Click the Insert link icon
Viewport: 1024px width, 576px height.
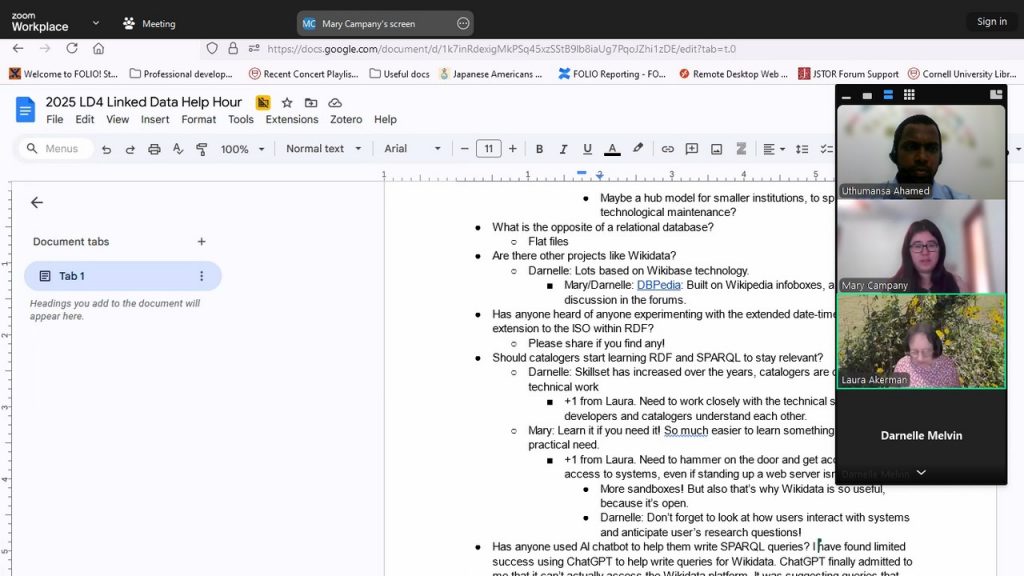point(668,149)
